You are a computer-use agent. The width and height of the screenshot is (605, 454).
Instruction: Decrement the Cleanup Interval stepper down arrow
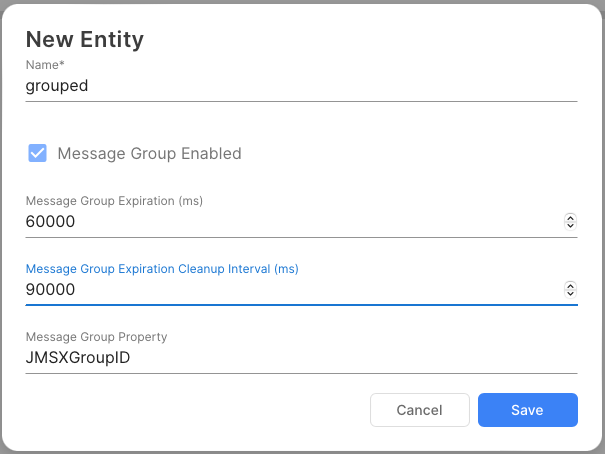pos(570,294)
